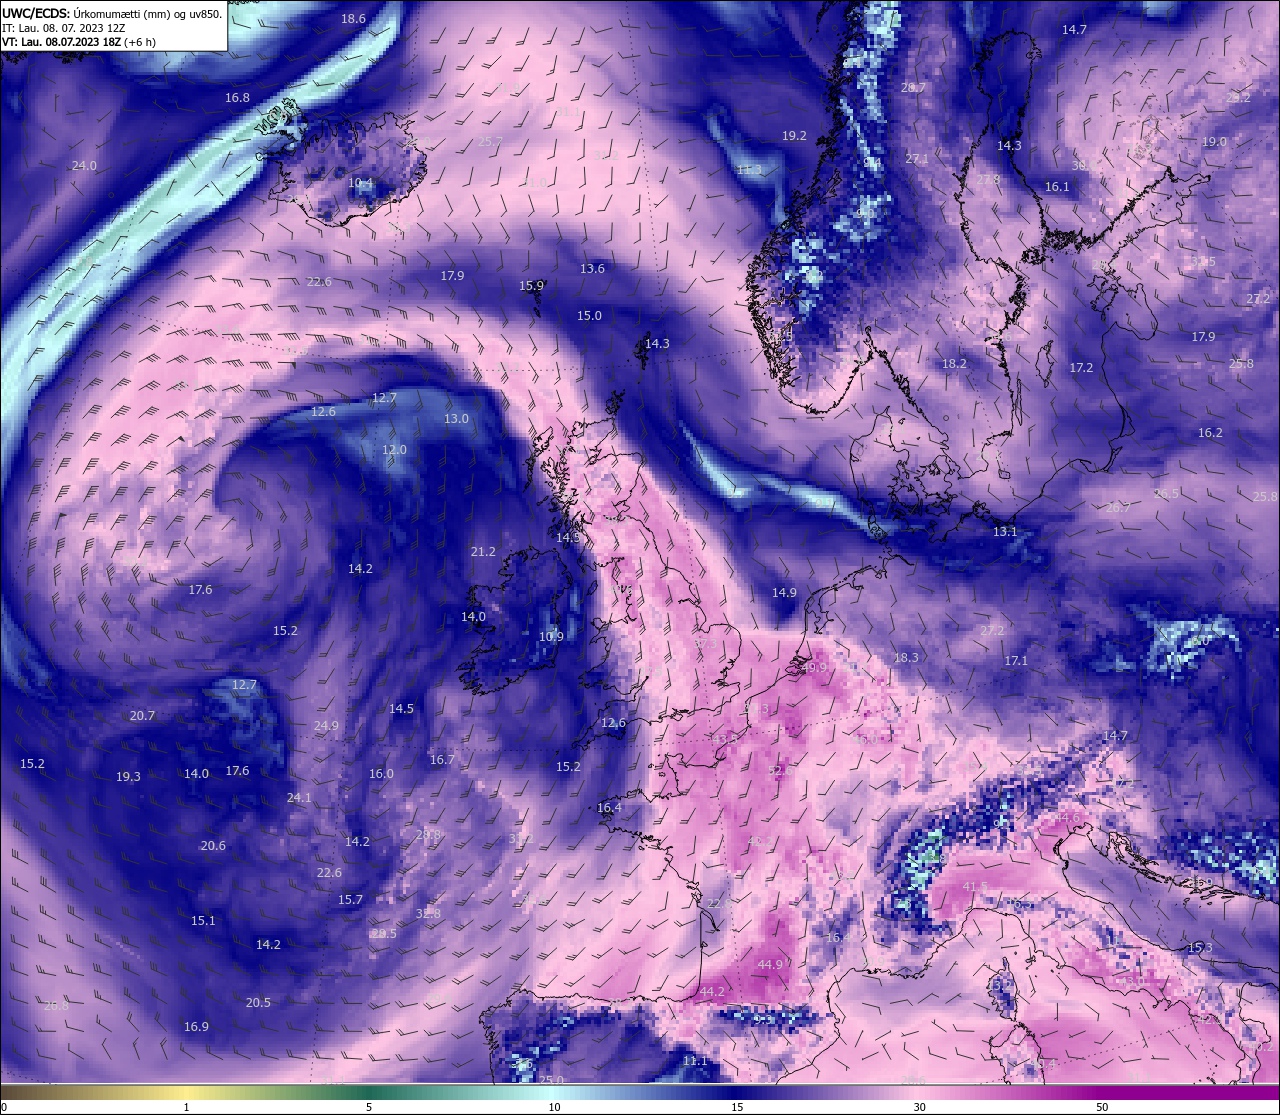Select the 21.2 value northwest of Ireland

coord(483,552)
